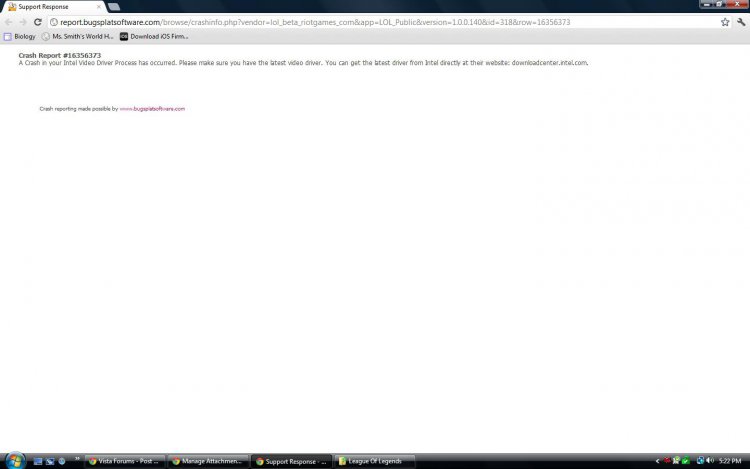Switch to Support Response taskbar button
Image resolution: width=750 pixels, height=469 pixels.
292,461
